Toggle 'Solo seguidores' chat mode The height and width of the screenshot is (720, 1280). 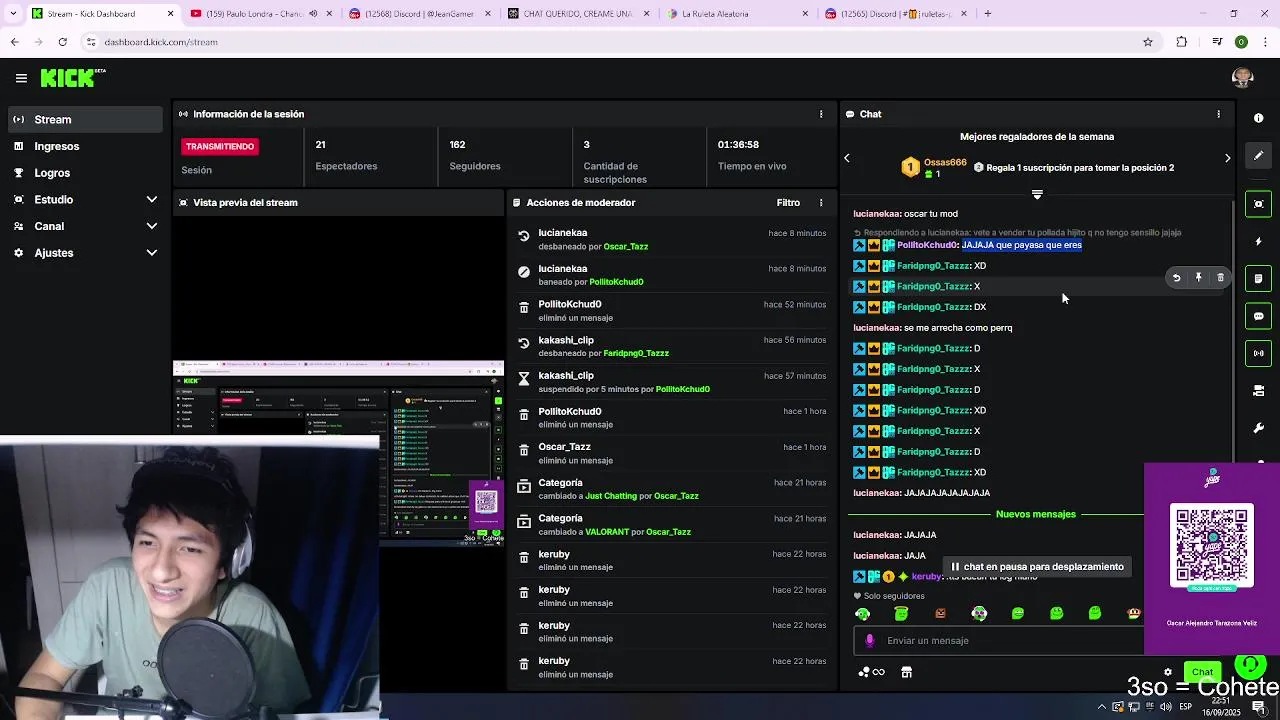[889, 596]
